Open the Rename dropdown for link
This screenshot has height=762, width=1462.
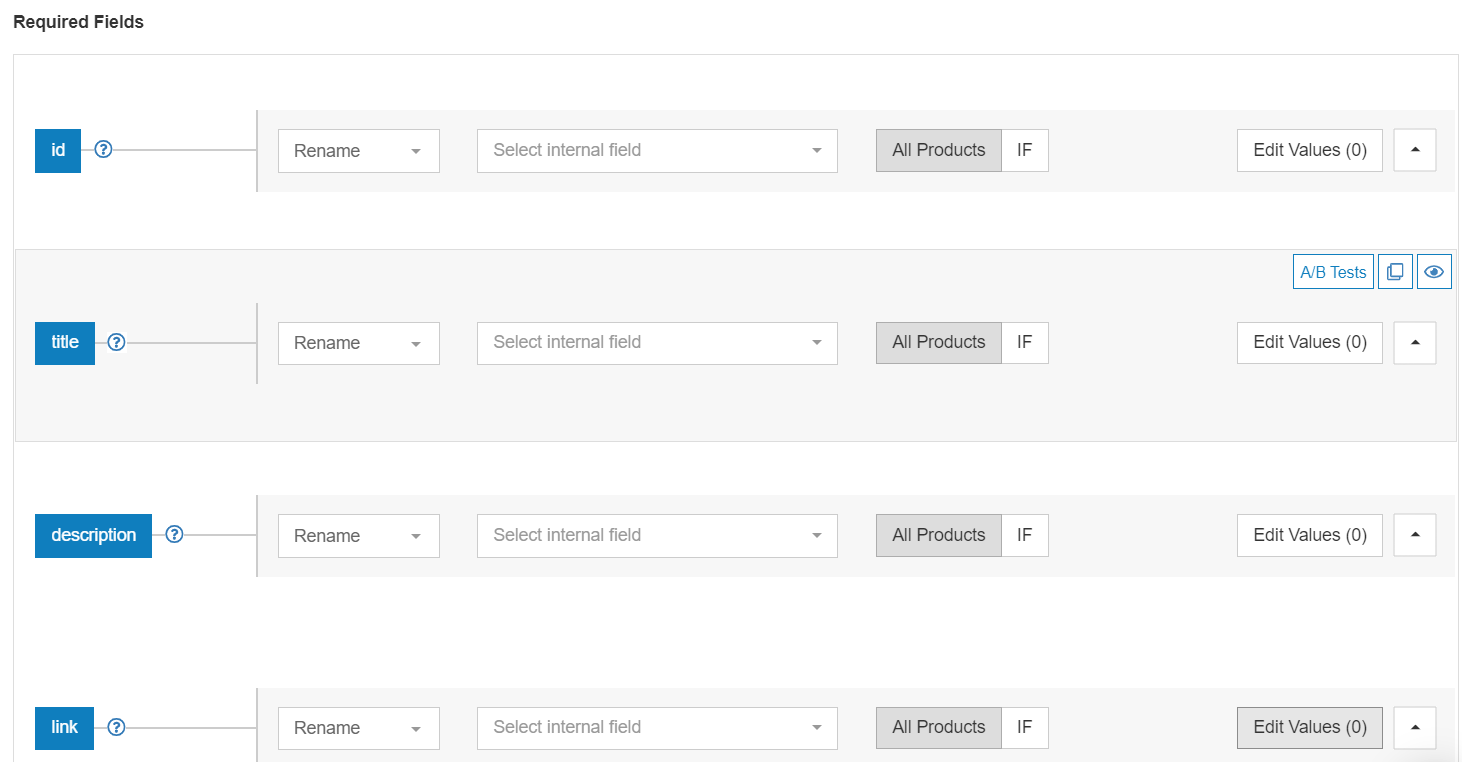(x=358, y=728)
